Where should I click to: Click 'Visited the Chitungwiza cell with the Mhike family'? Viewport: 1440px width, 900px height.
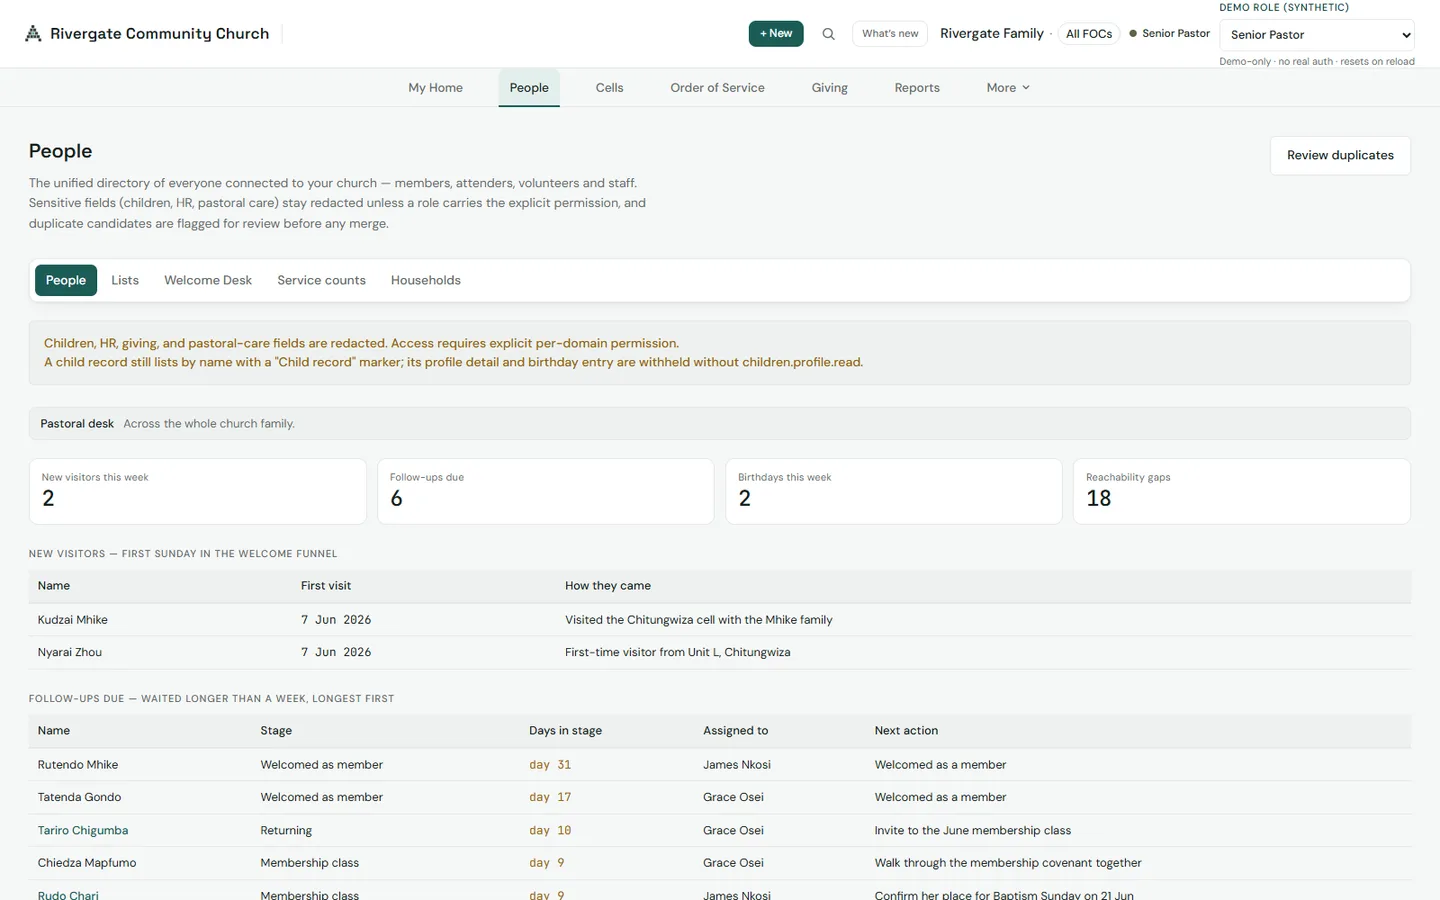699,620
